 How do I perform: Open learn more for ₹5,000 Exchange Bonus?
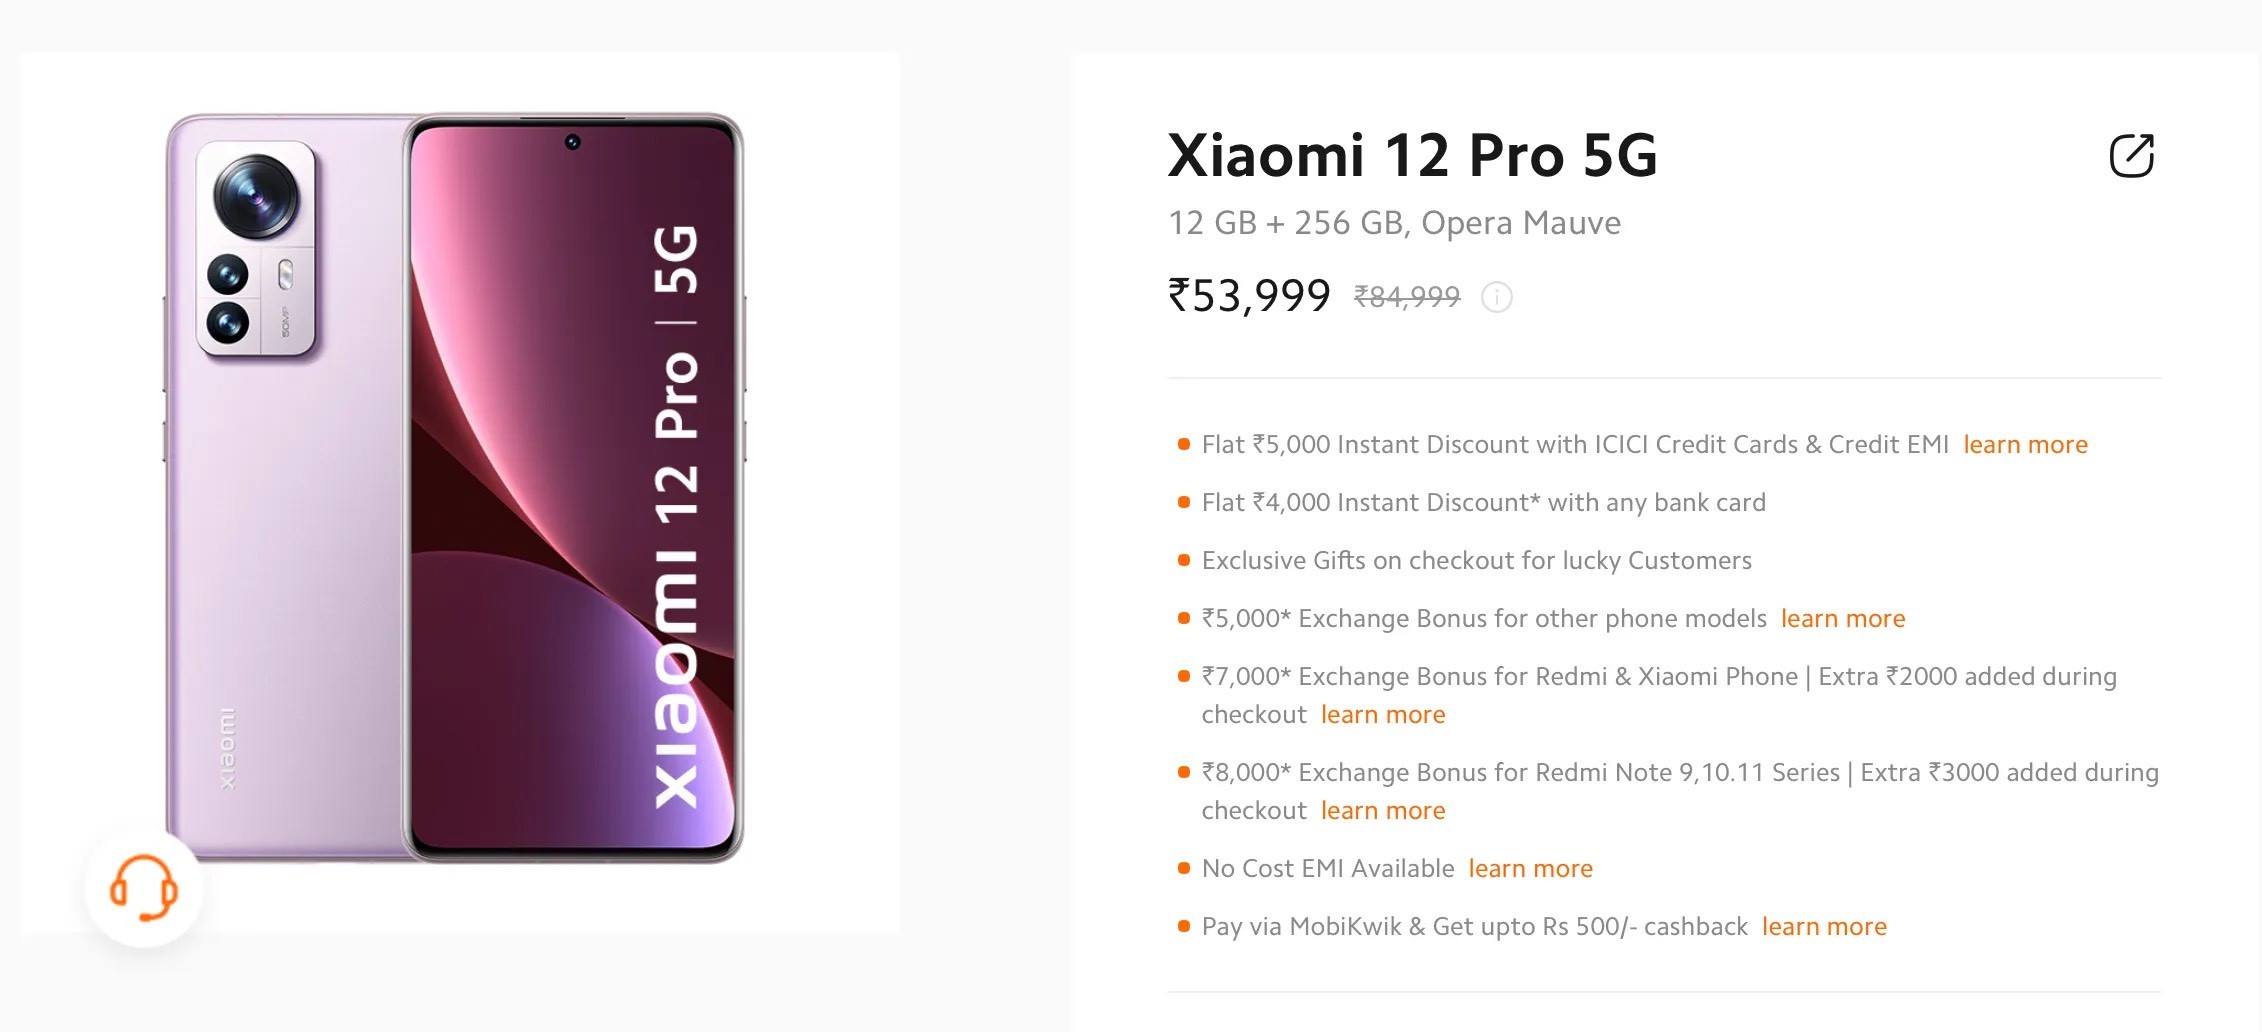(x=1842, y=619)
